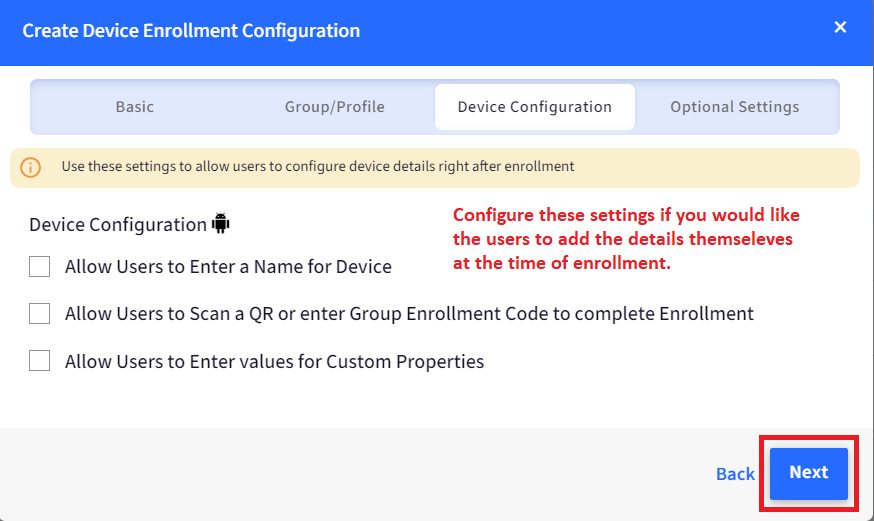Click the red annotation note text
874x521 pixels.
pos(626,238)
